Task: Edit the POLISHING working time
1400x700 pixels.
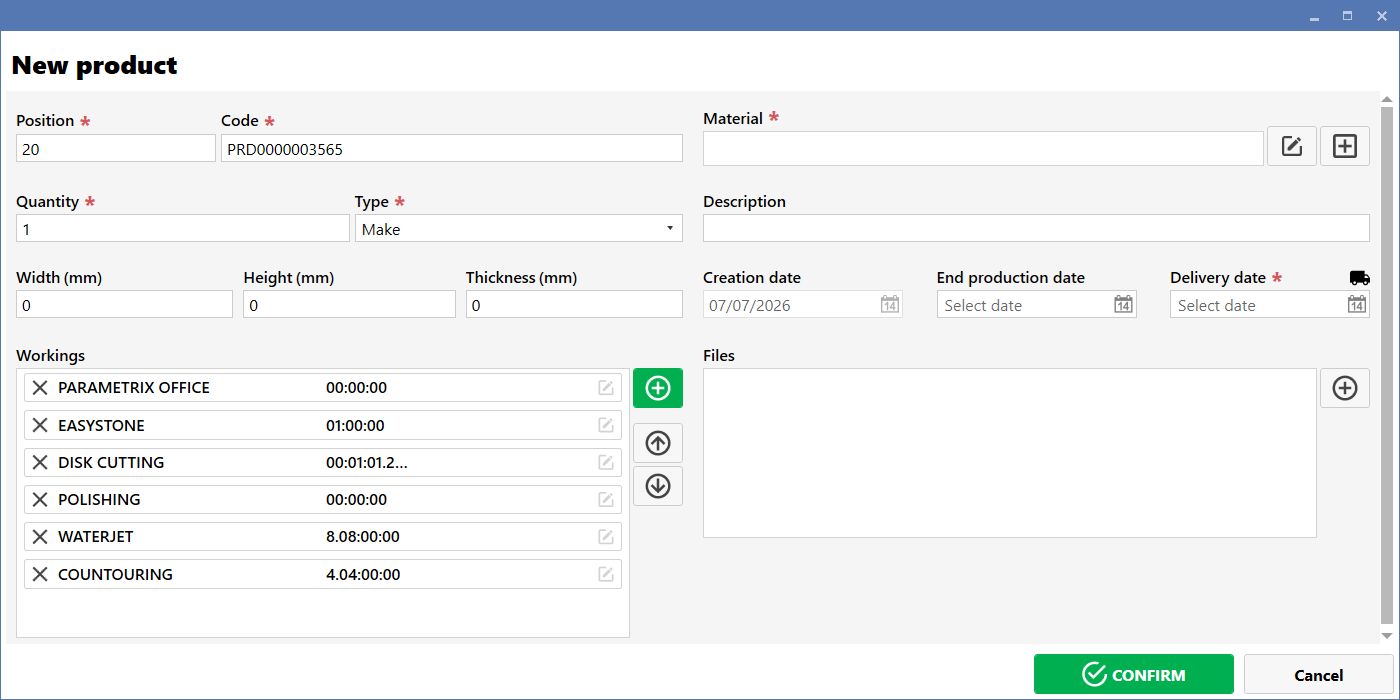Action: point(606,499)
